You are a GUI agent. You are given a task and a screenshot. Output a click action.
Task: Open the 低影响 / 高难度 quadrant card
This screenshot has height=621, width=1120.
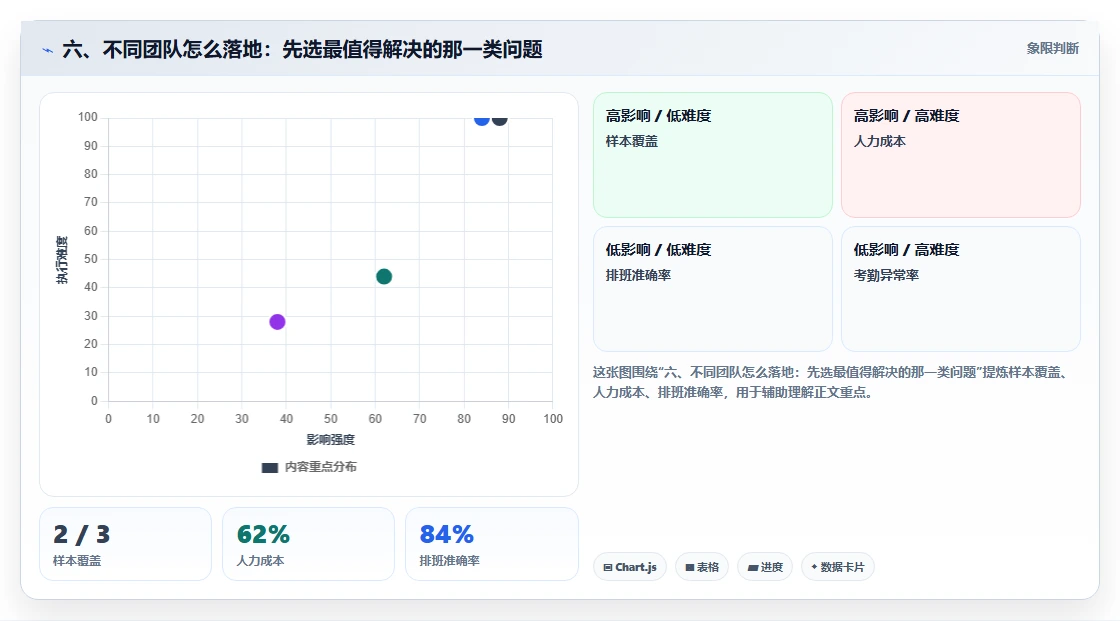pos(961,289)
